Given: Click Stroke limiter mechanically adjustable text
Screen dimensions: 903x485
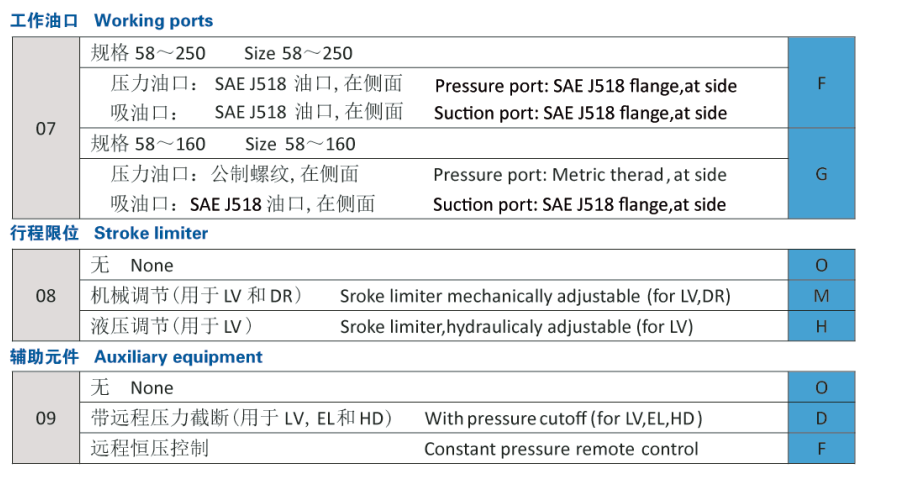Looking at the screenshot, I should coord(535,296).
